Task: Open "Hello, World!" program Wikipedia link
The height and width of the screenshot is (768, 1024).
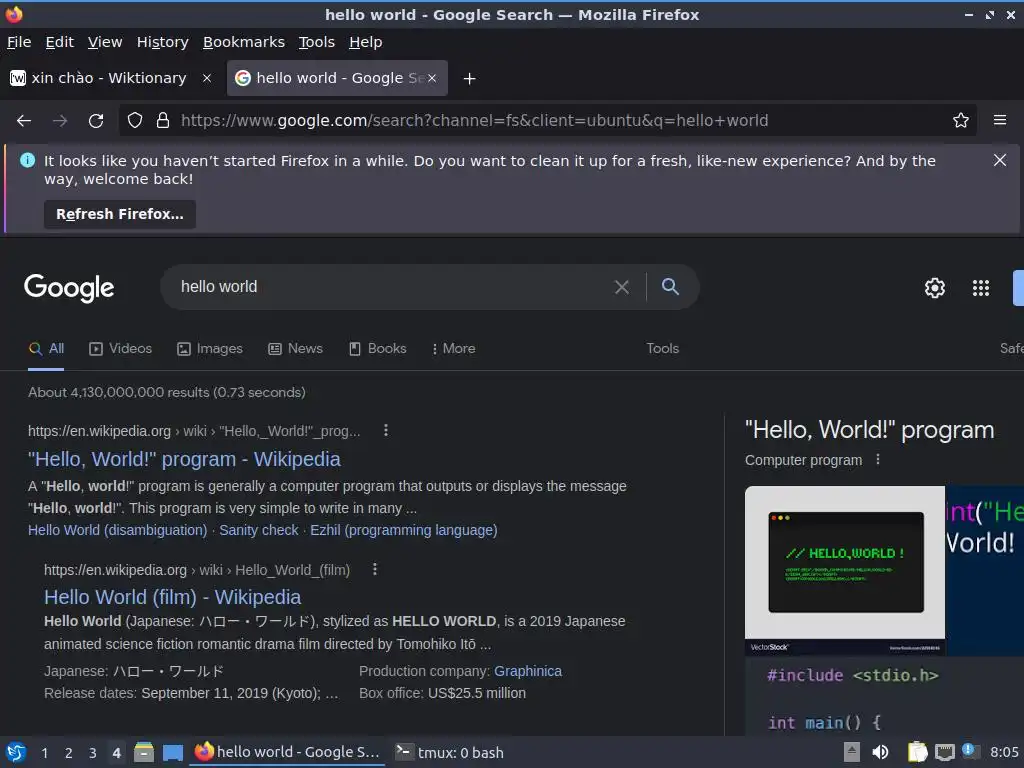Action: (184, 459)
